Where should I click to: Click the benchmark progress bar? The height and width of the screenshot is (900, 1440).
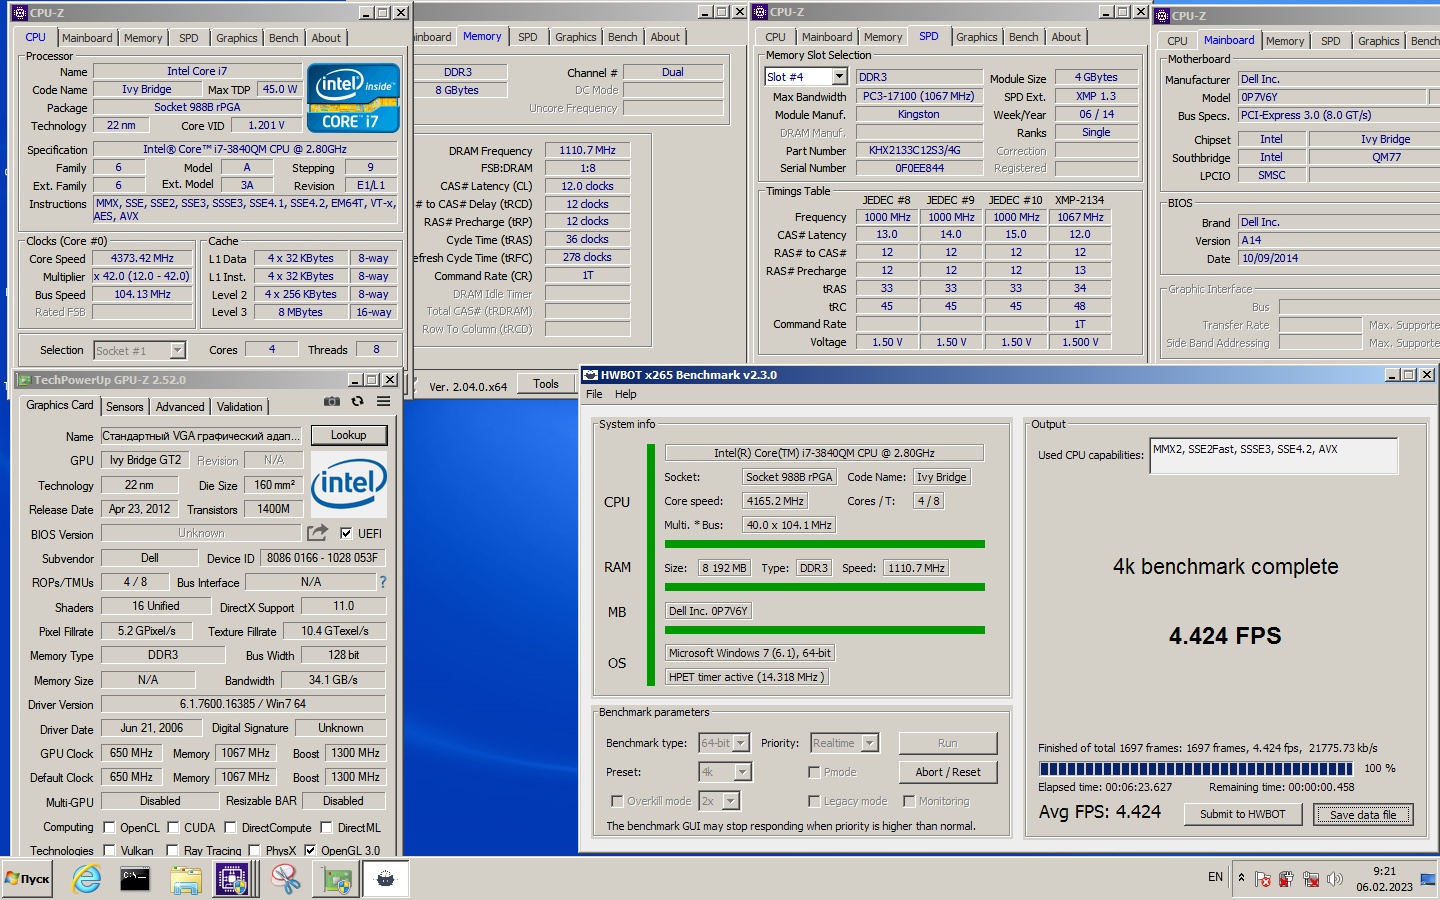pos(1196,769)
